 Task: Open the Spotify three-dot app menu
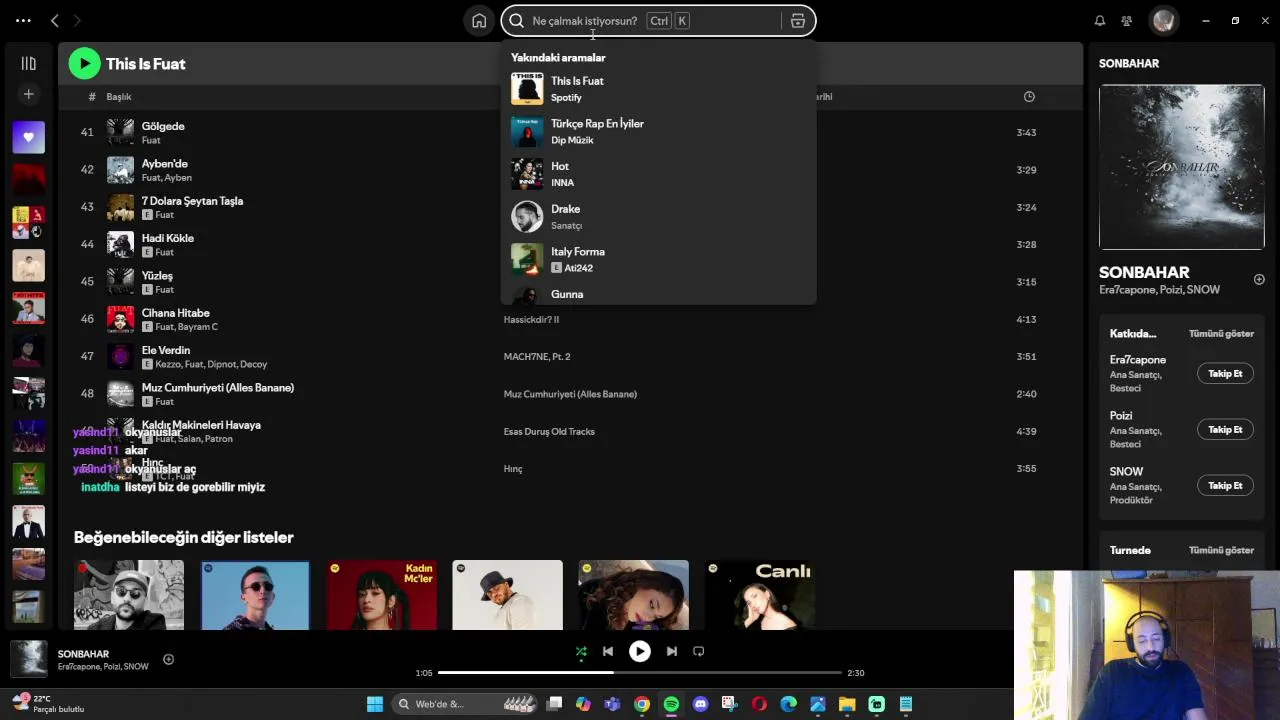tap(23, 20)
